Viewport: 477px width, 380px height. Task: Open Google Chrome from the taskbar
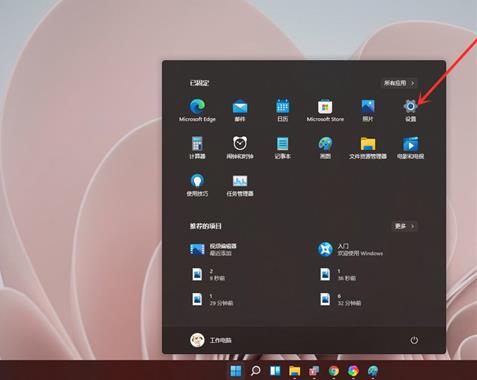tap(334, 370)
